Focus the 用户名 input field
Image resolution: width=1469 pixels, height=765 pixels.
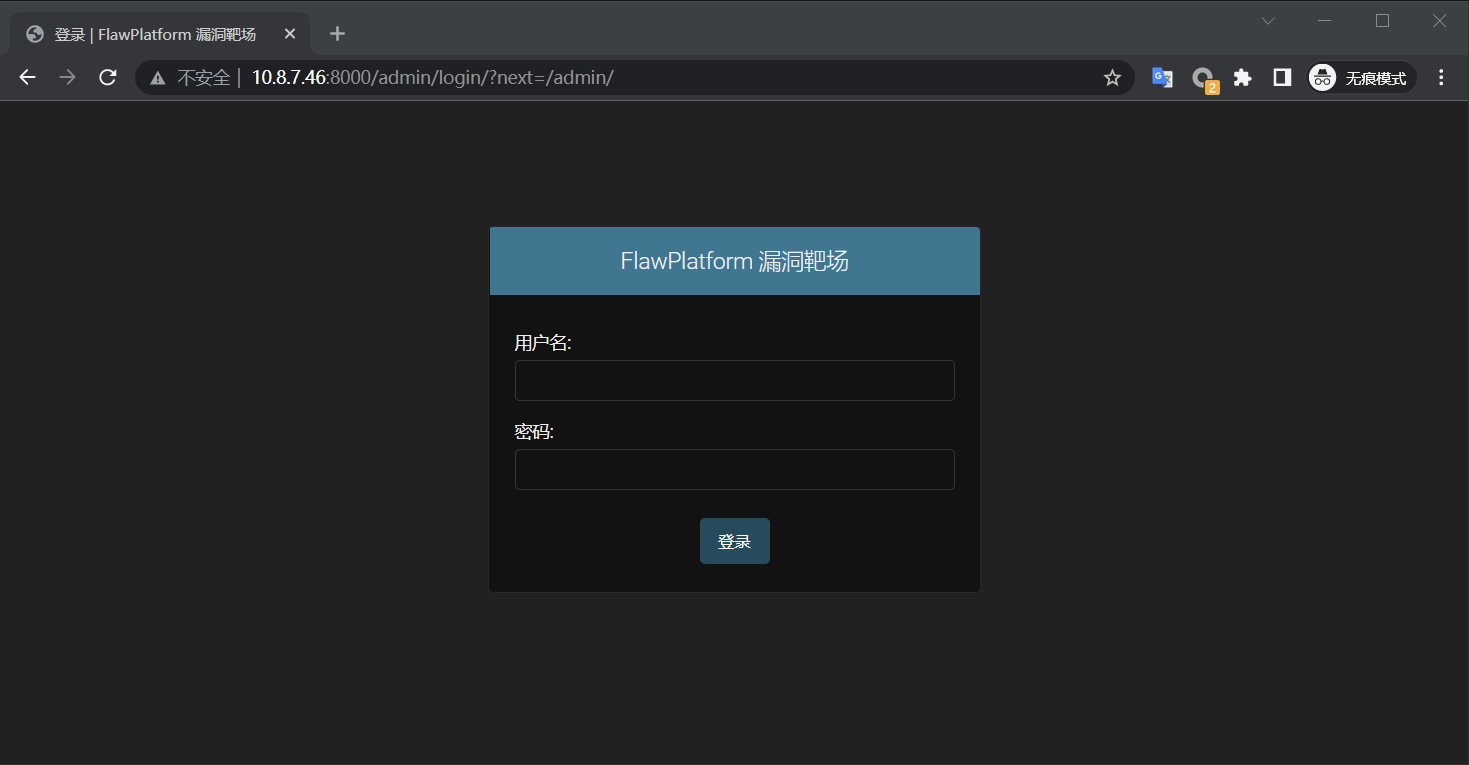tap(735, 381)
